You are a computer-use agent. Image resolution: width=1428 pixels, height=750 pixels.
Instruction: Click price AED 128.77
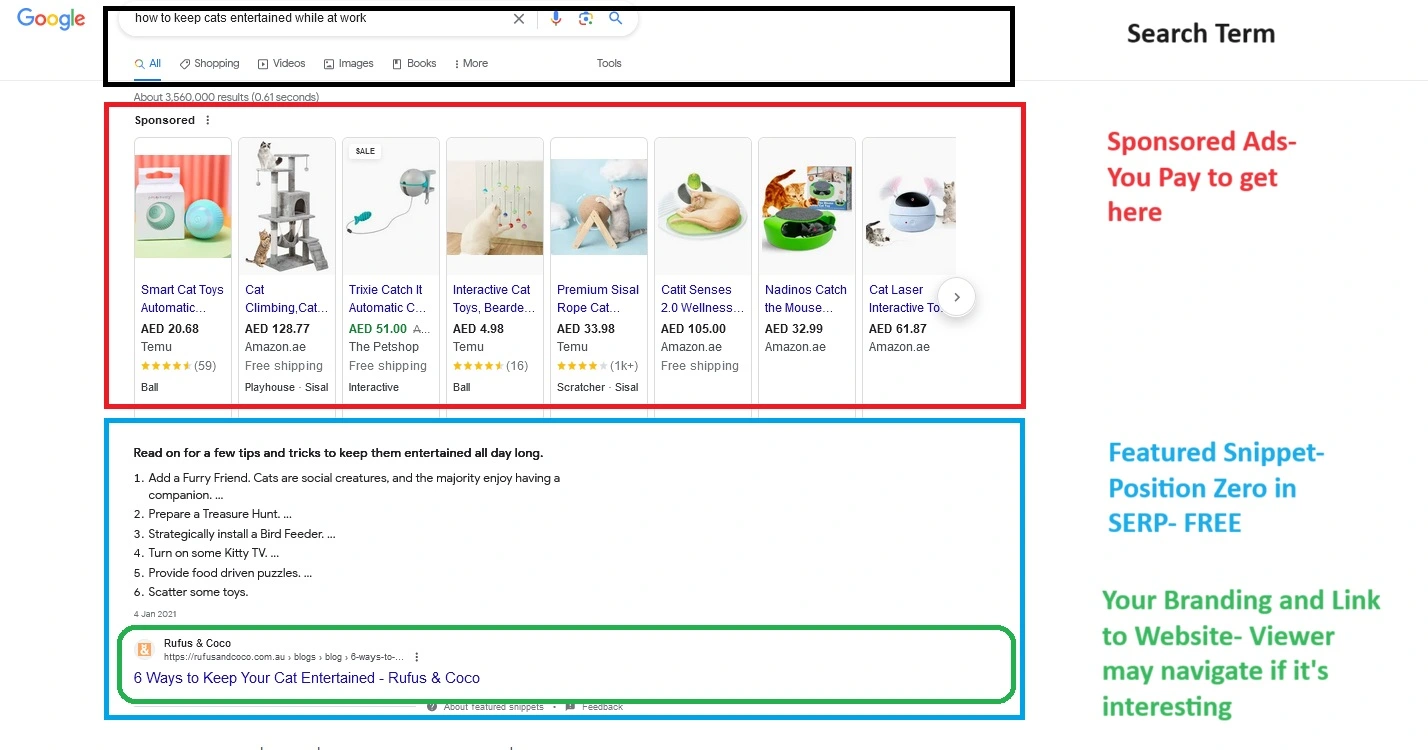tap(277, 328)
